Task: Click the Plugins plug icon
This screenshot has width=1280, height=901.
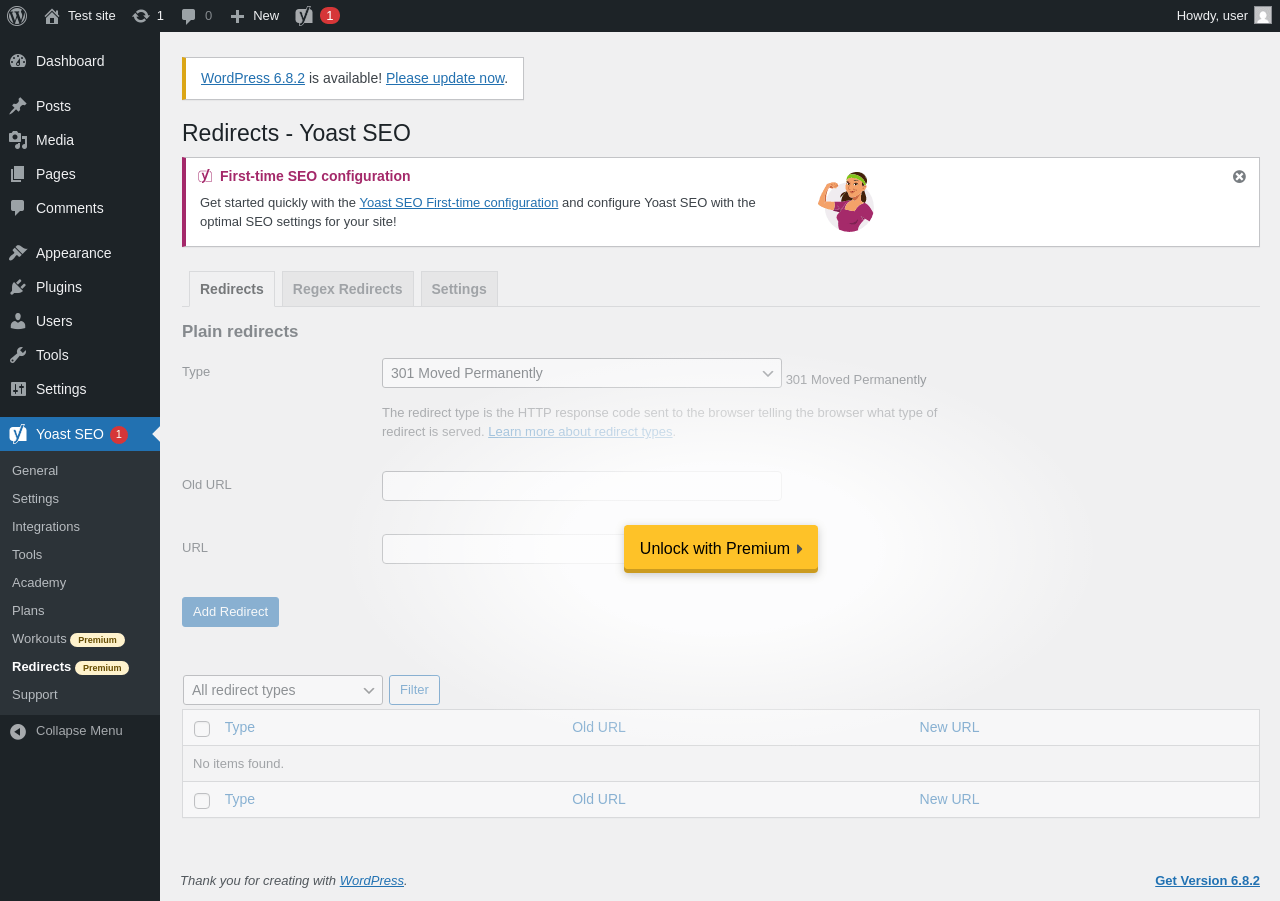Action: [18, 287]
